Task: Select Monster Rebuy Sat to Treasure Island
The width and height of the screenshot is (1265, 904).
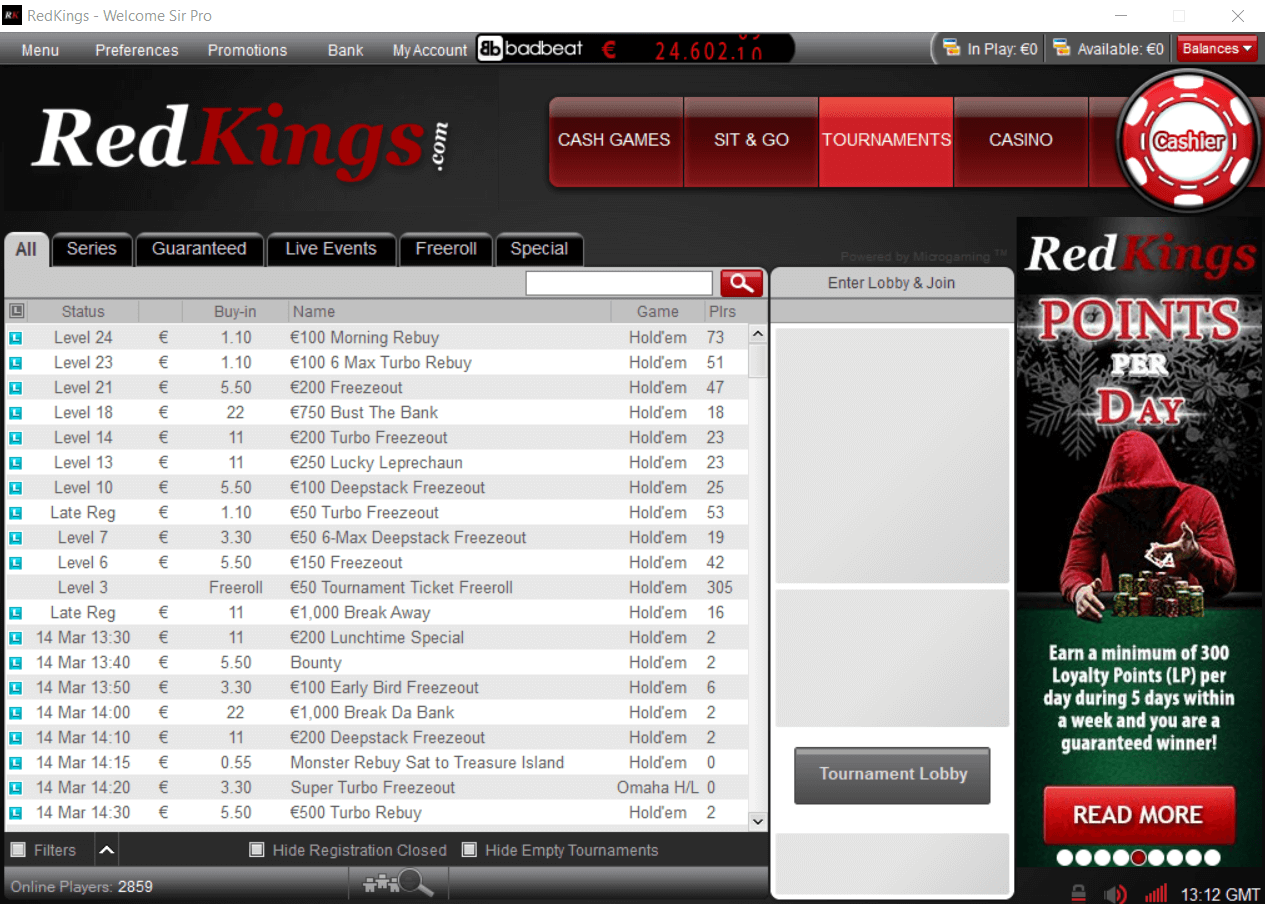Action: point(376,763)
